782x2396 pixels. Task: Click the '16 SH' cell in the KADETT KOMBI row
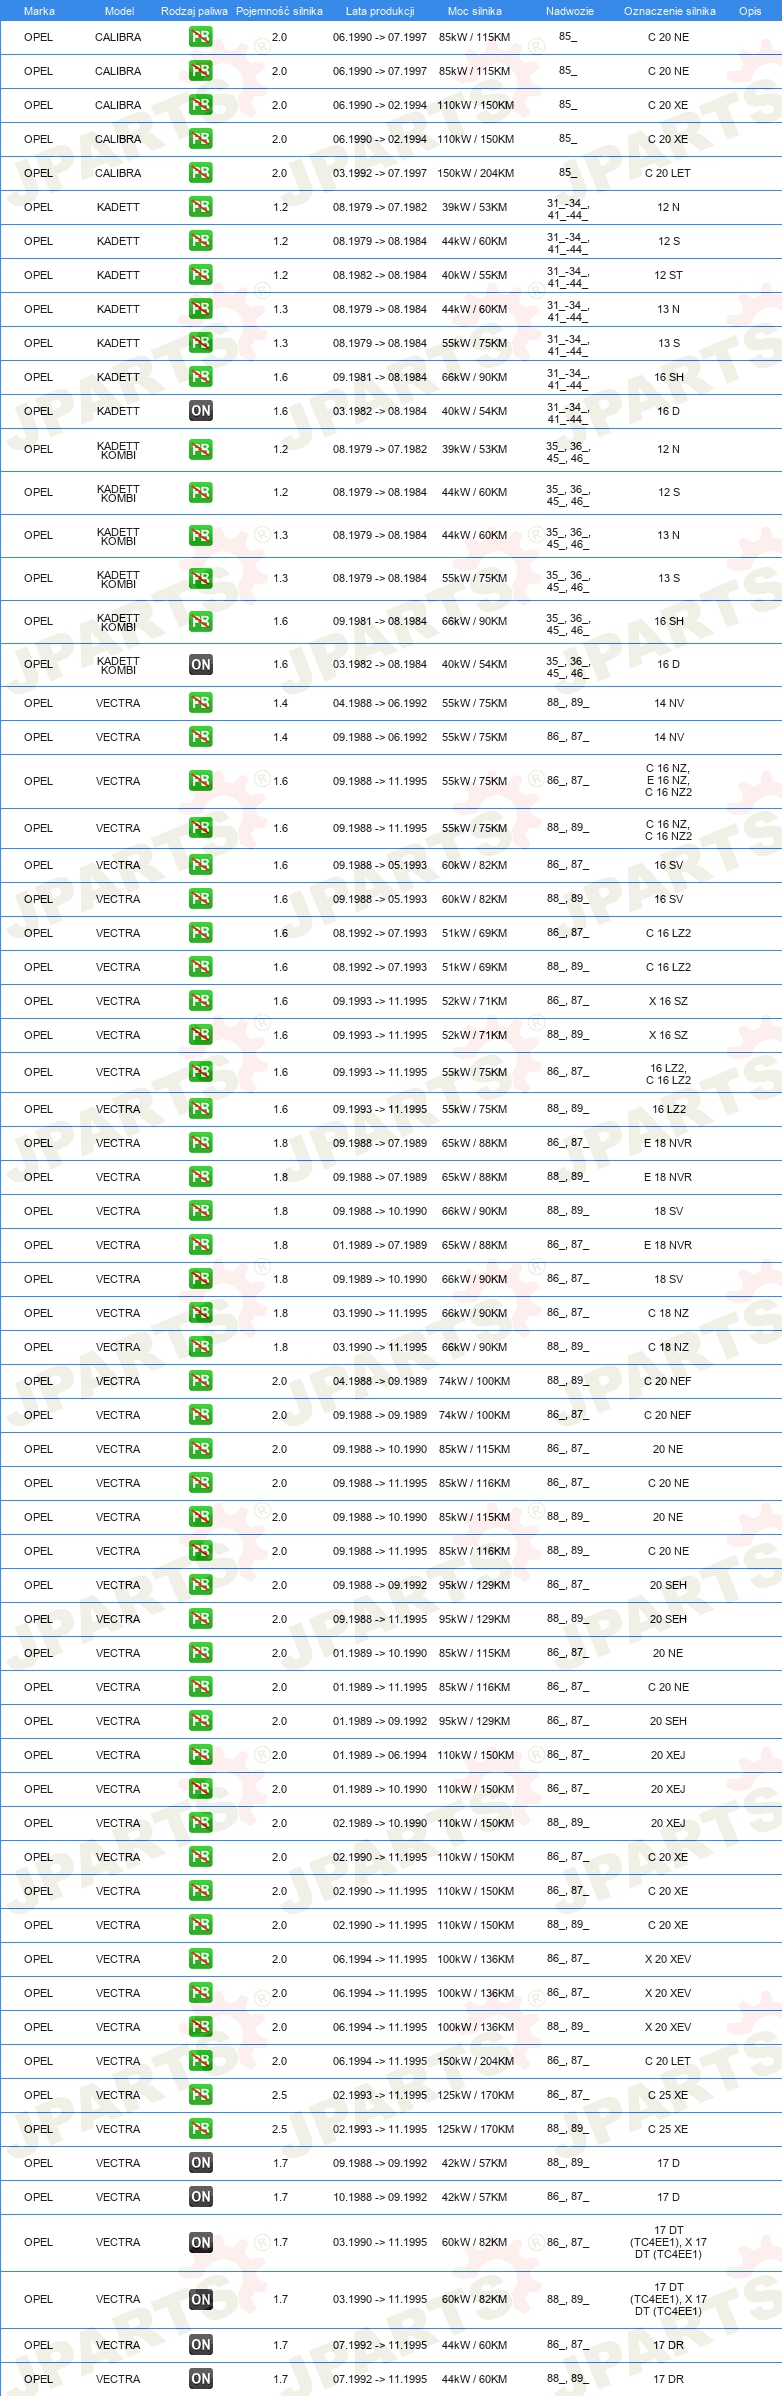pyautogui.click(x=668, y=621)
